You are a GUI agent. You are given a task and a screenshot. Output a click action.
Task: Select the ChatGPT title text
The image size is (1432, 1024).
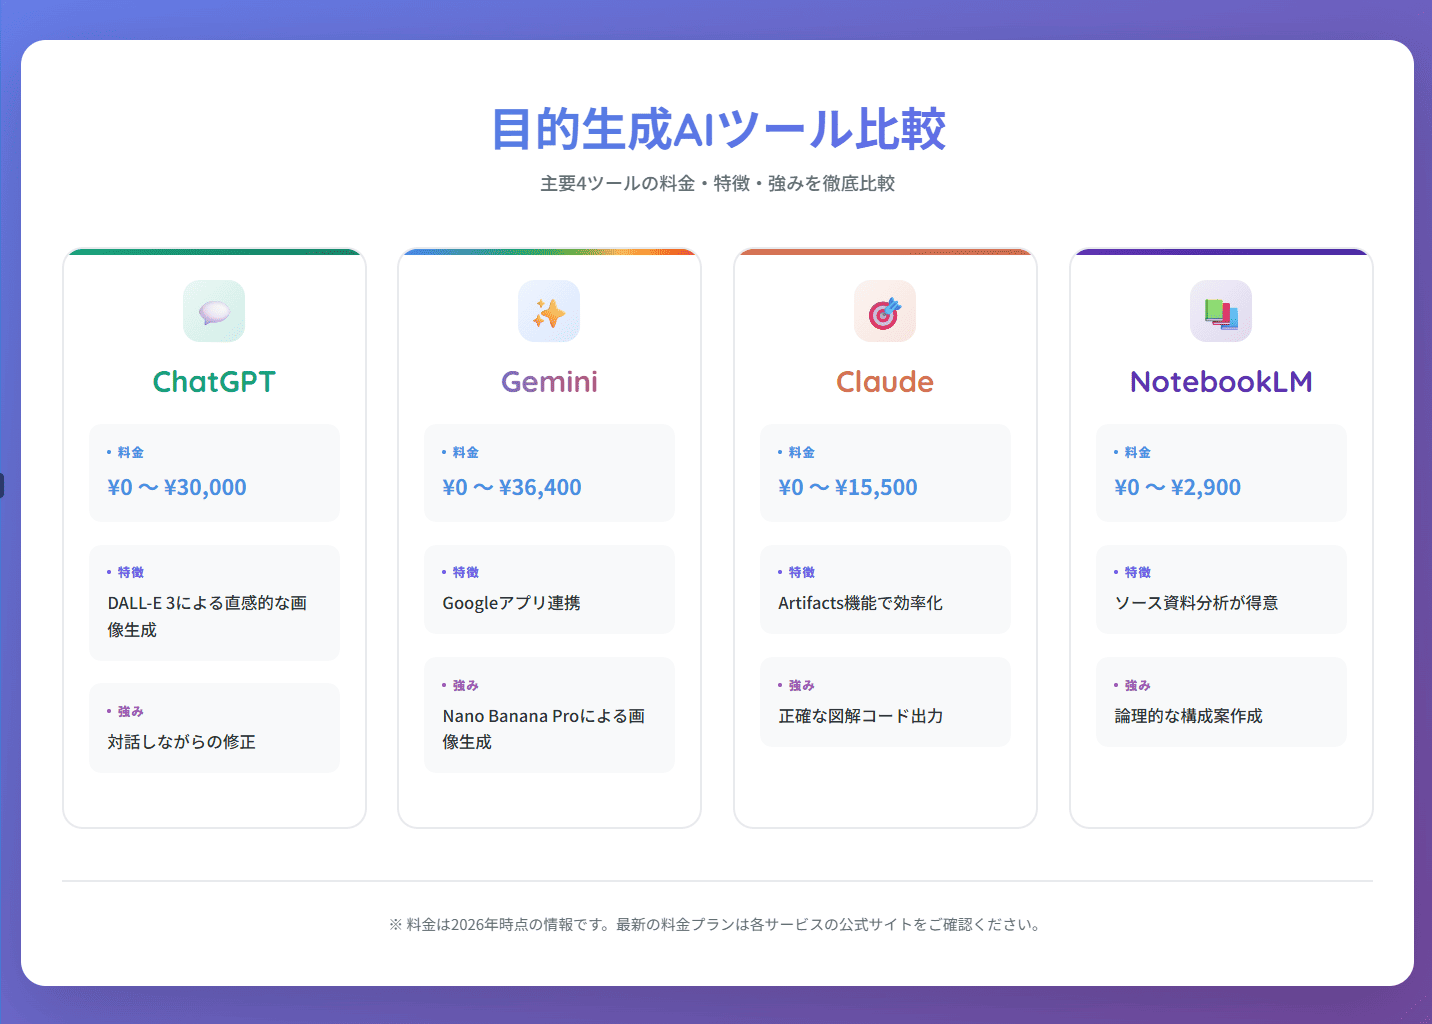click(x=213, y=381)
